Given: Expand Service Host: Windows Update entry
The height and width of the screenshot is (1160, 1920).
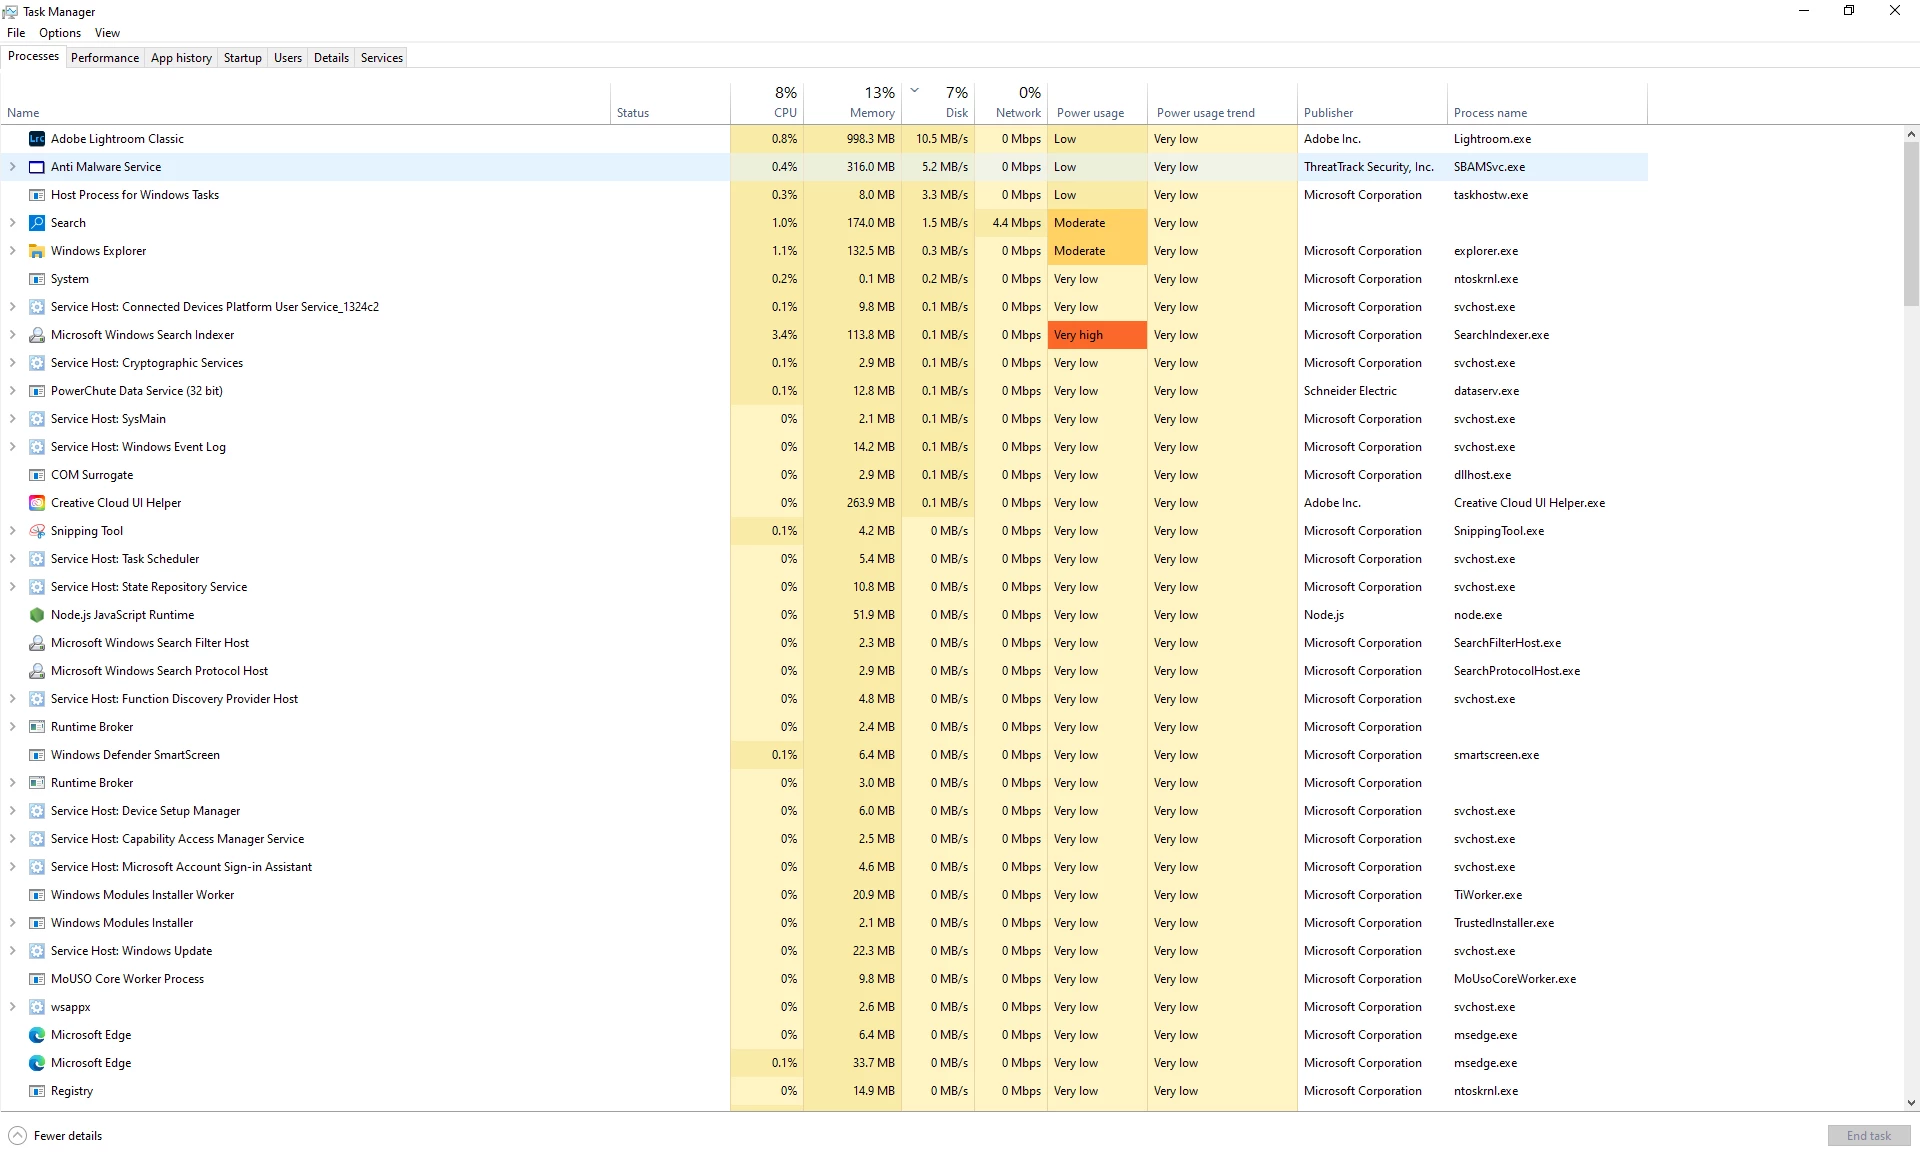Looking at the screenshot, I should click(12, 951).
